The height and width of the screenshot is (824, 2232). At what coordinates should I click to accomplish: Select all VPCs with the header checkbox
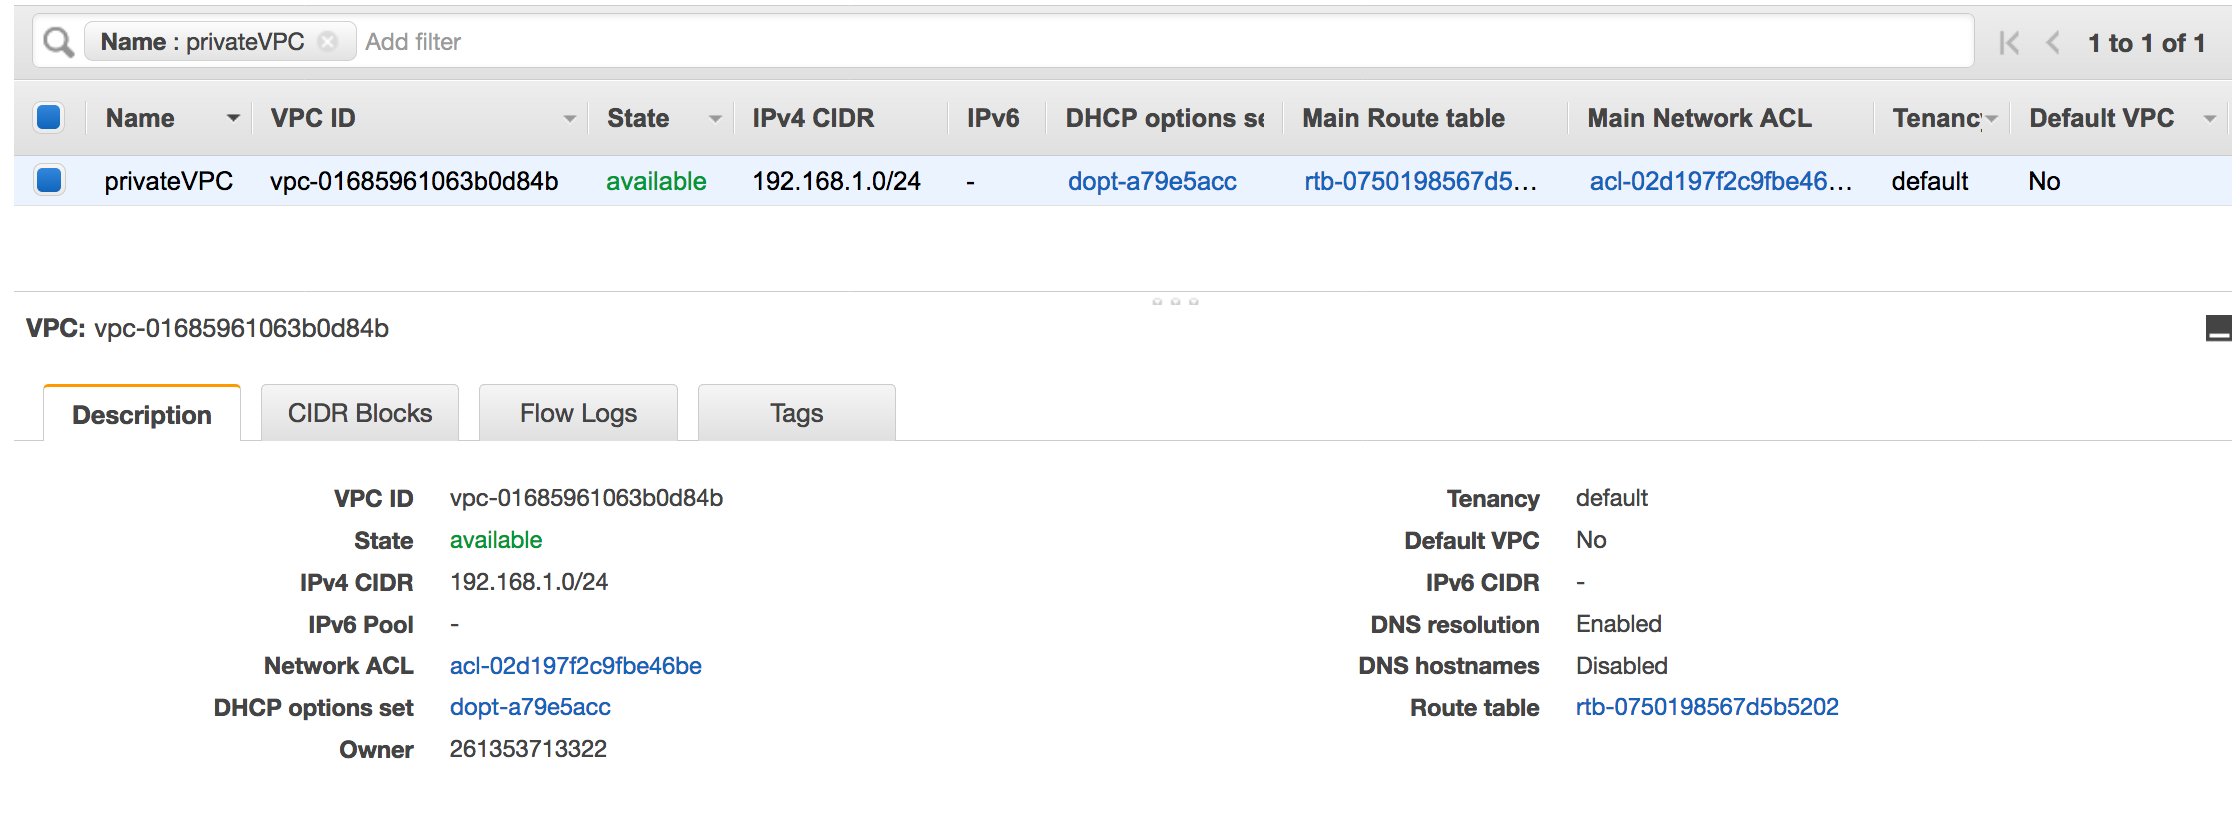[48, 117]
